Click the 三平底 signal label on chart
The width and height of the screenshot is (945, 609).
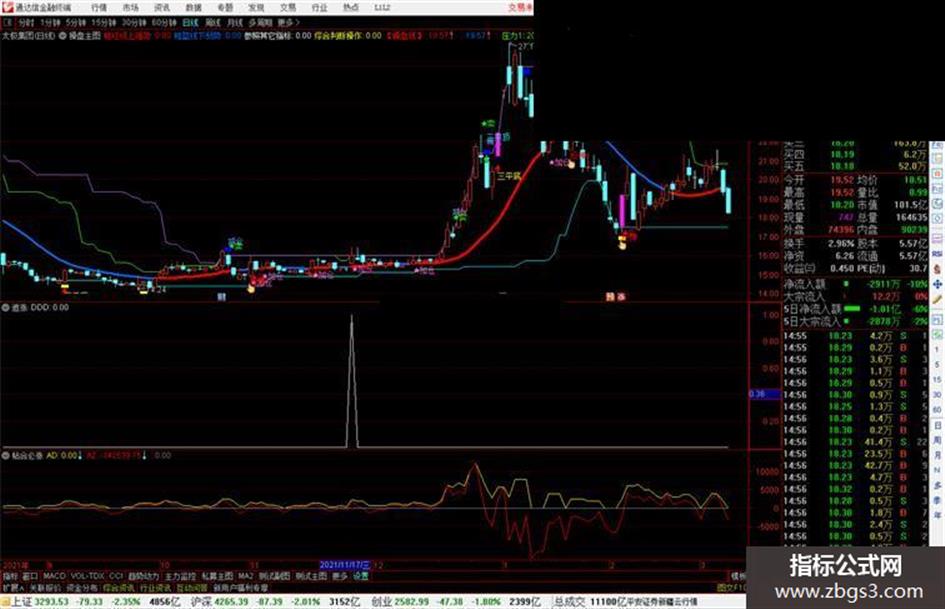tap(508, 176)
